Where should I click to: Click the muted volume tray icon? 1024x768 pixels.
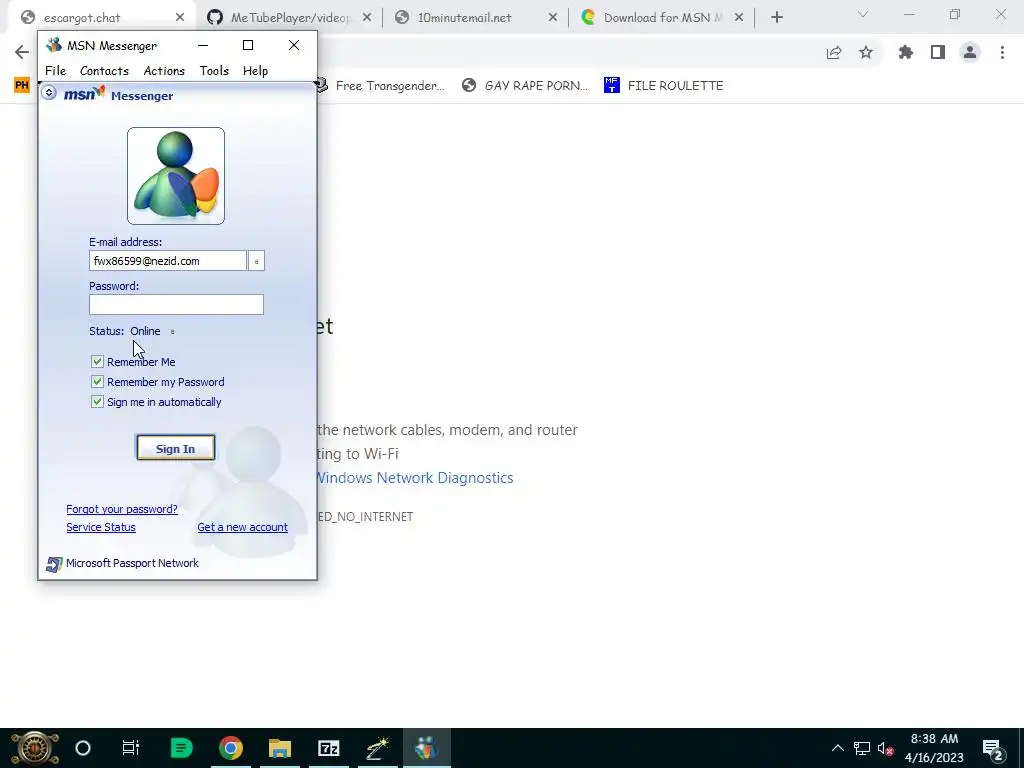886,748
